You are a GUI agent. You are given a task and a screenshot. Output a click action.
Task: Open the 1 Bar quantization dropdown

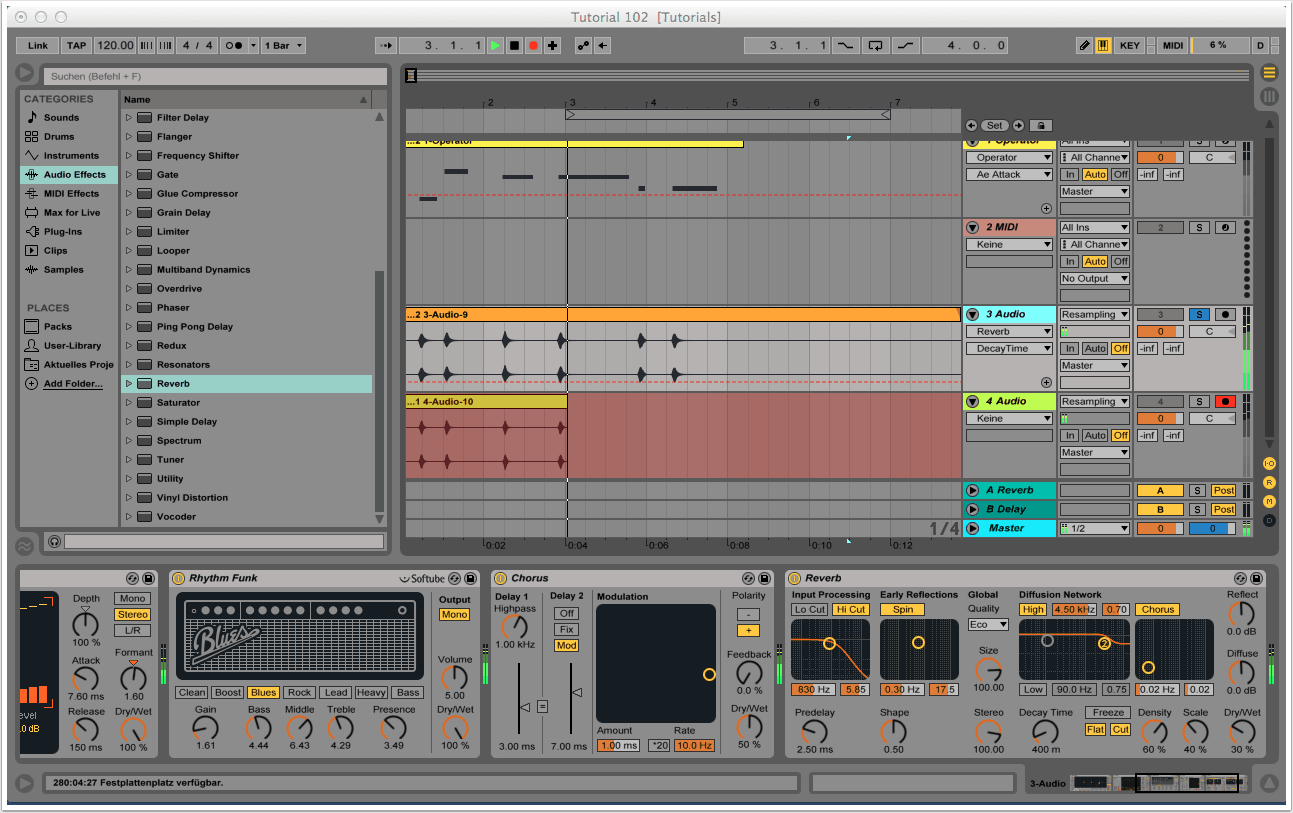[x=284, y=45]
